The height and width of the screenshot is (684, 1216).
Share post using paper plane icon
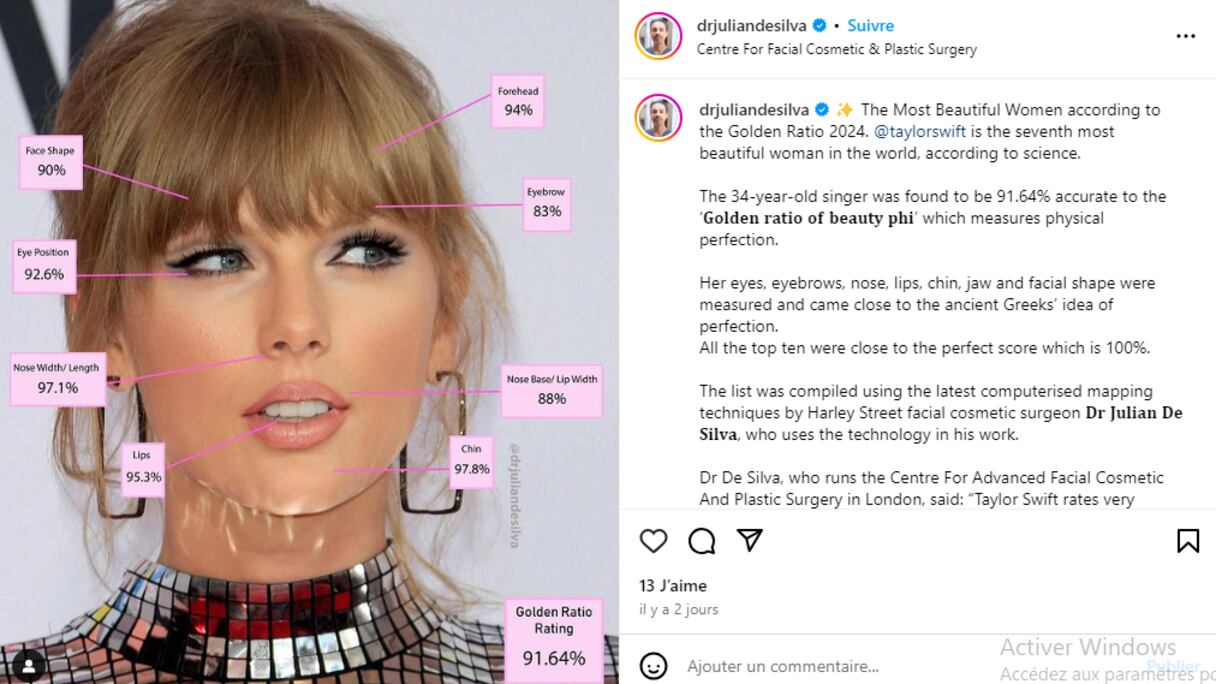[750, 540]
